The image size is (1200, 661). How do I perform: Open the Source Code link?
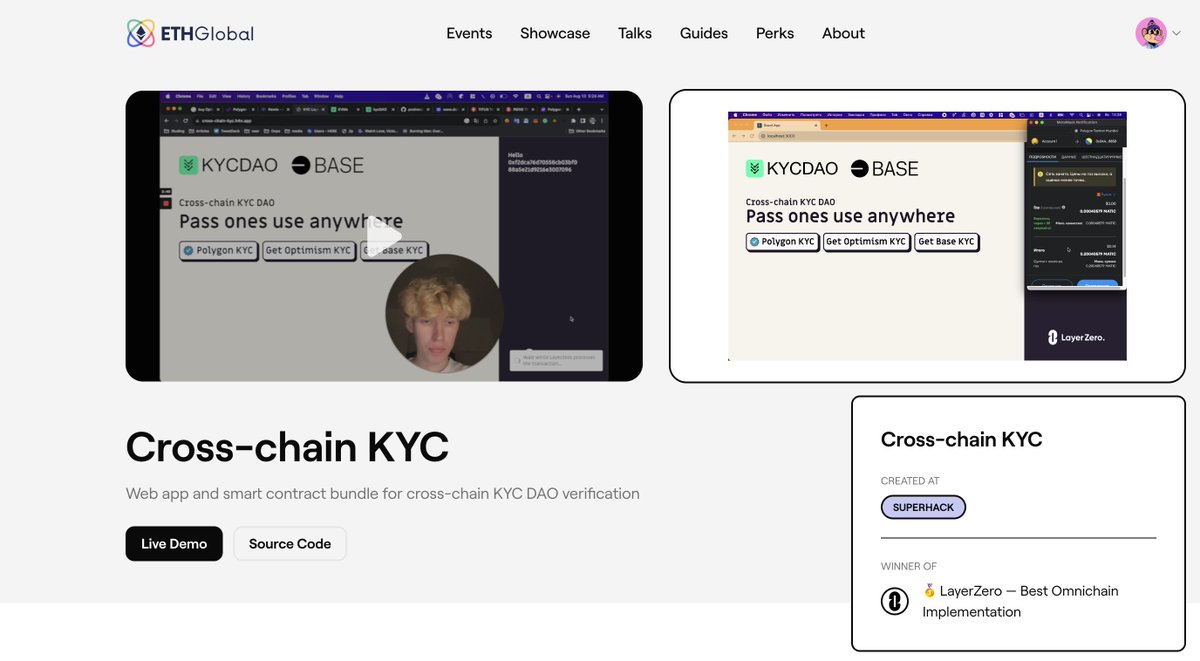click(290, 544)
